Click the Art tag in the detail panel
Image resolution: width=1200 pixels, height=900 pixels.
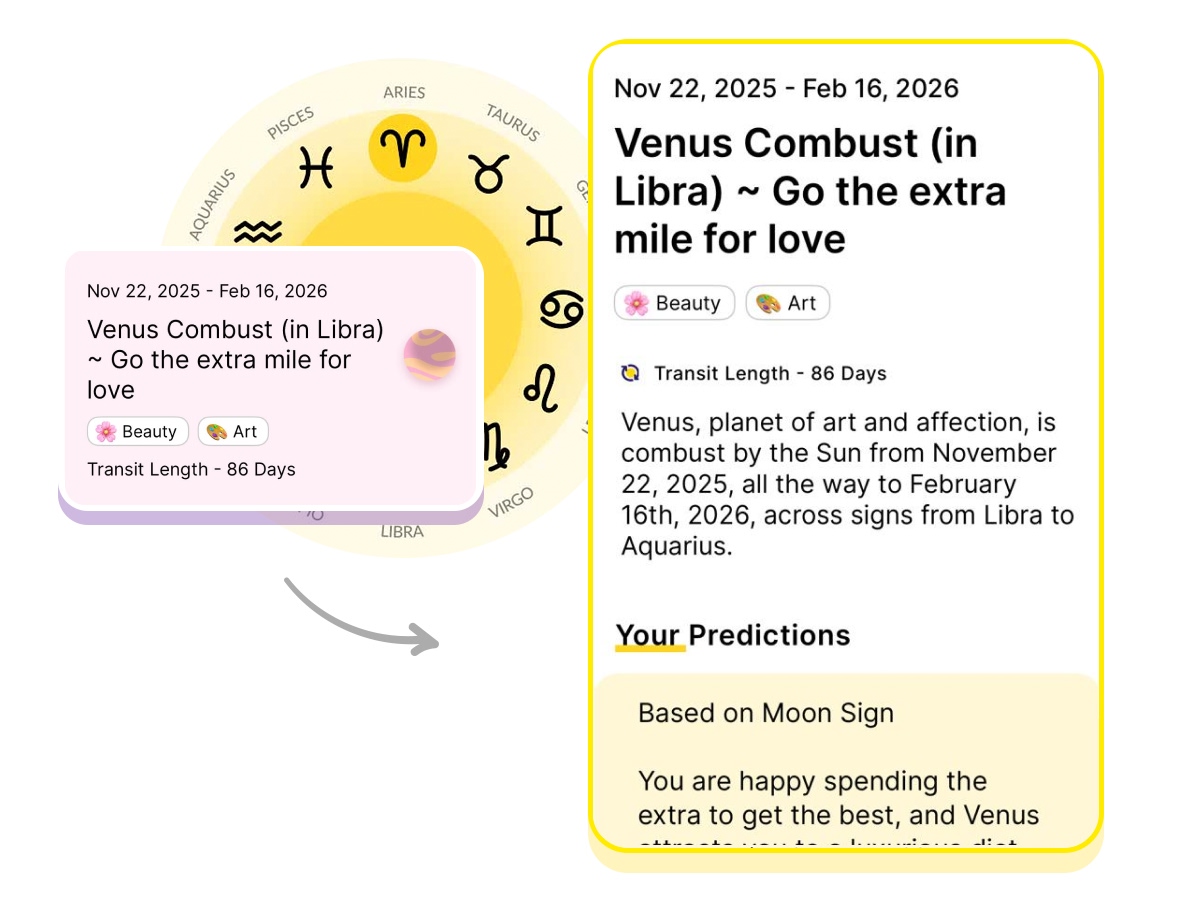tap(788, 303)
